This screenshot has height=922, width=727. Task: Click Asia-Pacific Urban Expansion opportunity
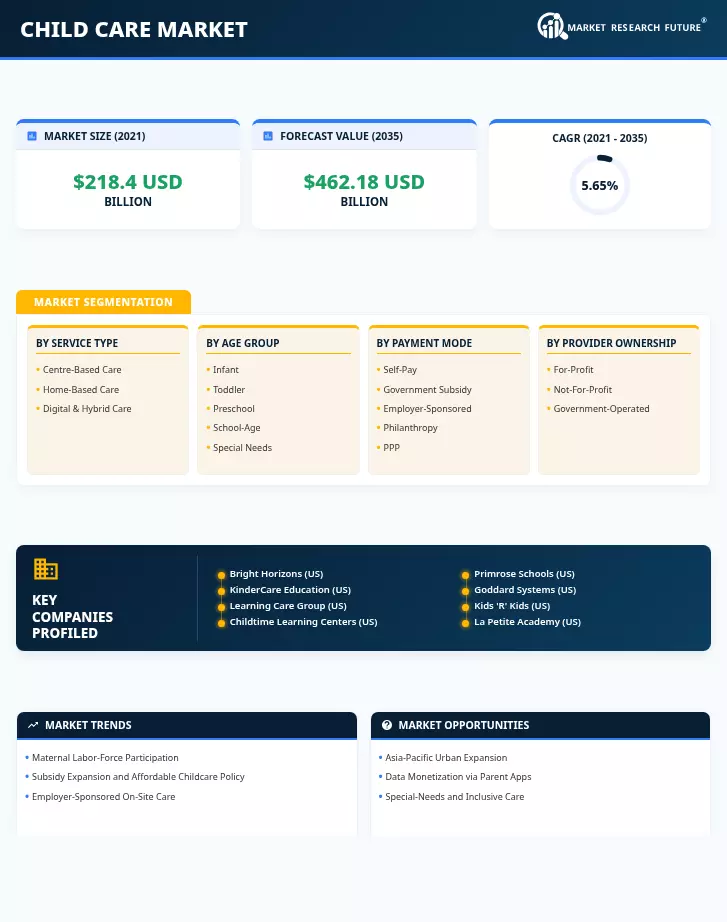pyautogui.click(x=446, y=758)
